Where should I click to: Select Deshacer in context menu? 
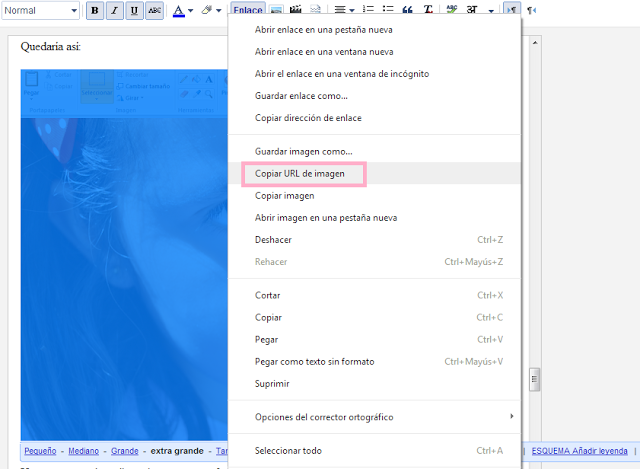pos(374,240)
